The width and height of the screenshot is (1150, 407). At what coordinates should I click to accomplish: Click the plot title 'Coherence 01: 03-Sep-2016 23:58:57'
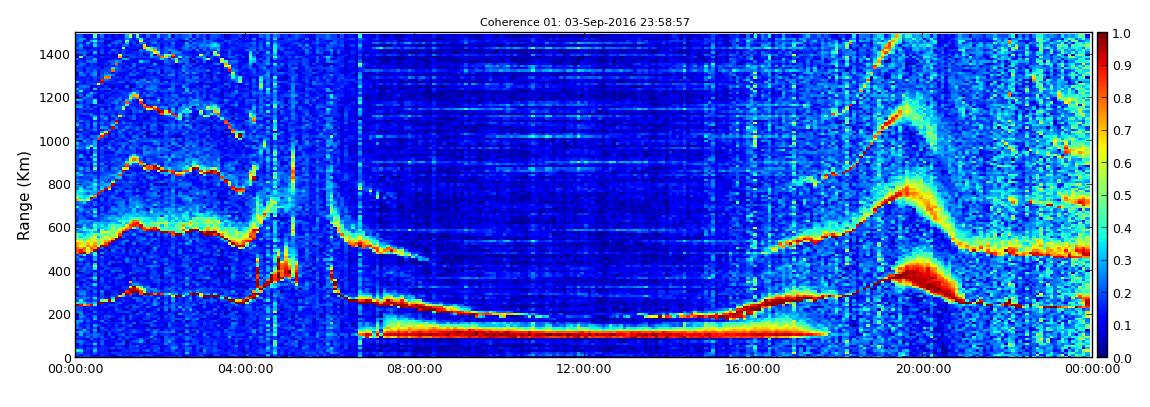click(585, 23)
